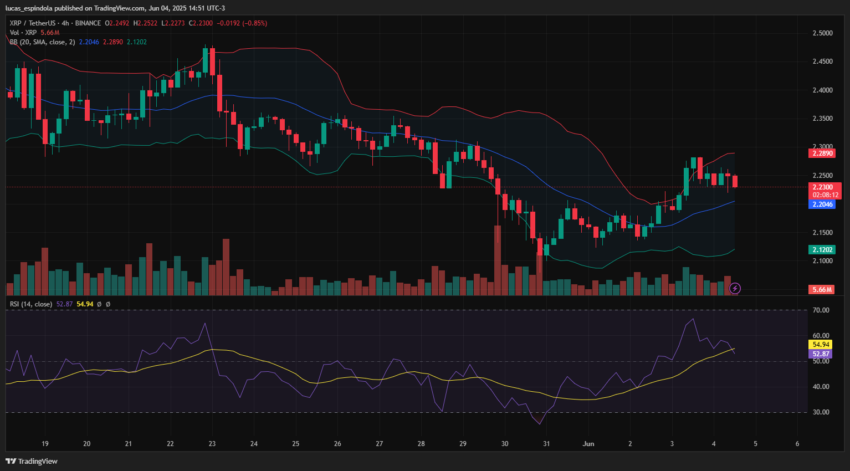This screenshot has width=850, height=471.
Task: Click the 30.00 RSI scale level
Action: 821,412
